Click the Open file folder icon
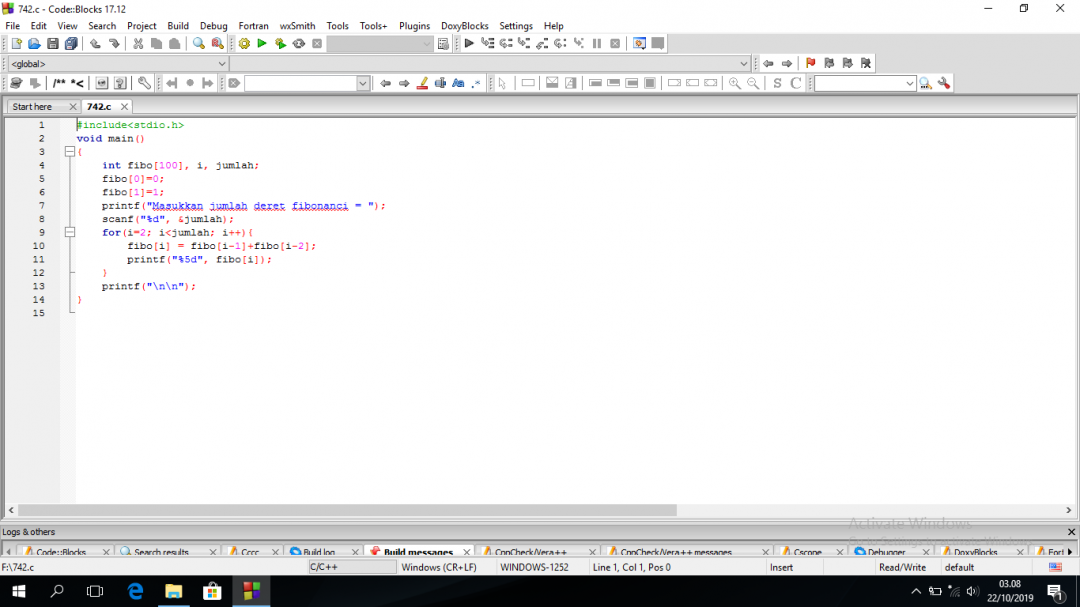Viewport: 1080px width, 607px height. (34, 43)
